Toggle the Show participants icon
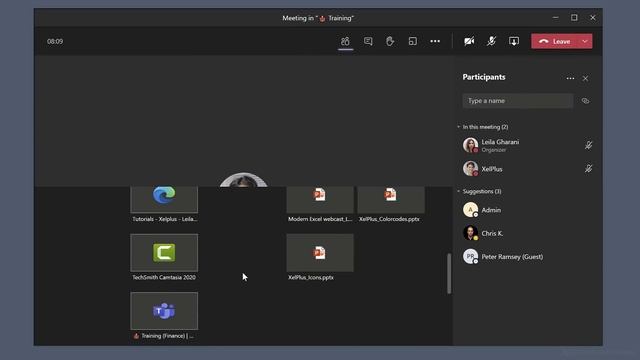This screenshot has height=360, width=640. (x=345, y=41)
